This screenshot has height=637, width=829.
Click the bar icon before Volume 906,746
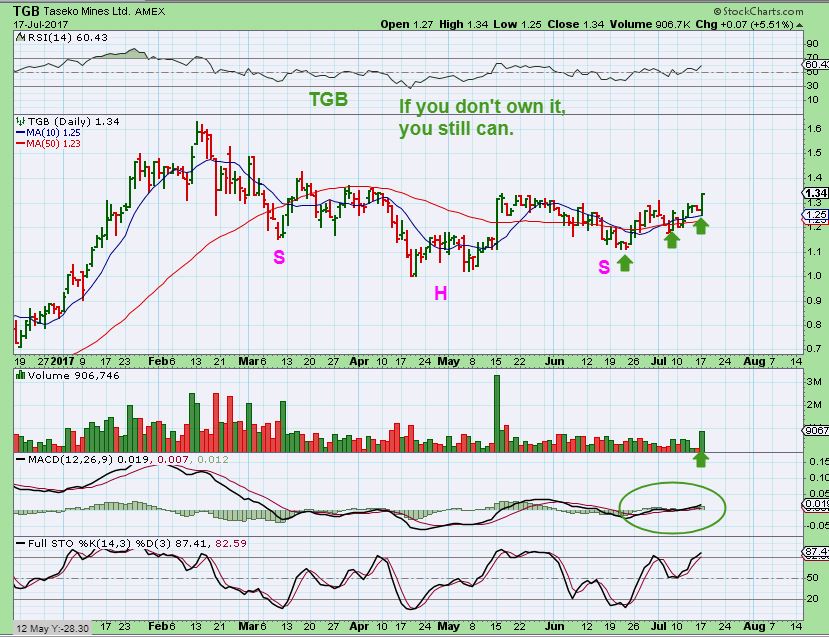click(21, 375)
